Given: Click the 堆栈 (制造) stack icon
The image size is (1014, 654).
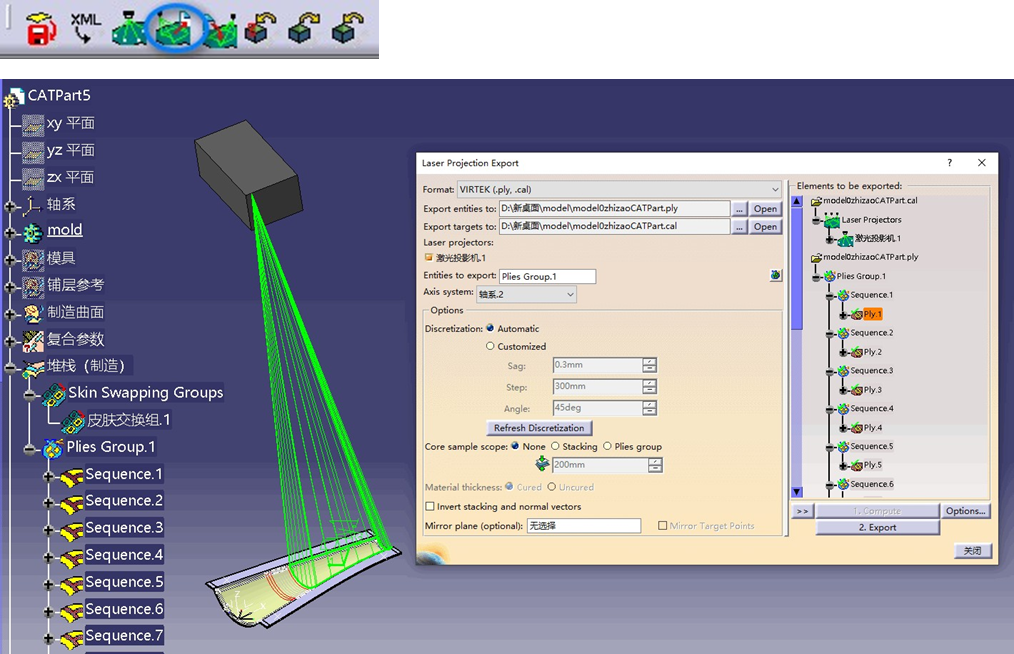Looking at the screenshot, I should tap(33, 368).
